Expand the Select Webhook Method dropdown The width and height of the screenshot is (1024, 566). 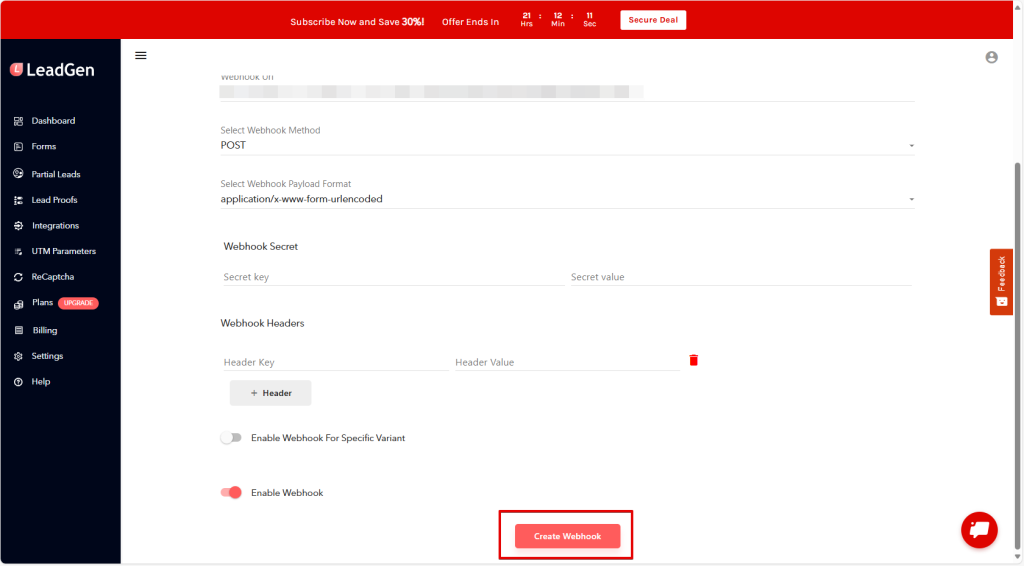[567, 145]
